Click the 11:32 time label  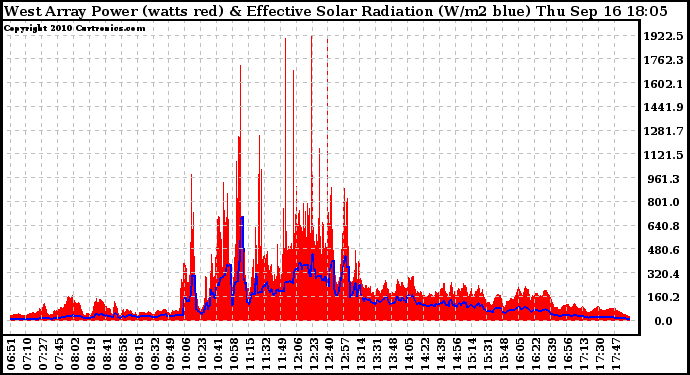[x=266, y=354]
